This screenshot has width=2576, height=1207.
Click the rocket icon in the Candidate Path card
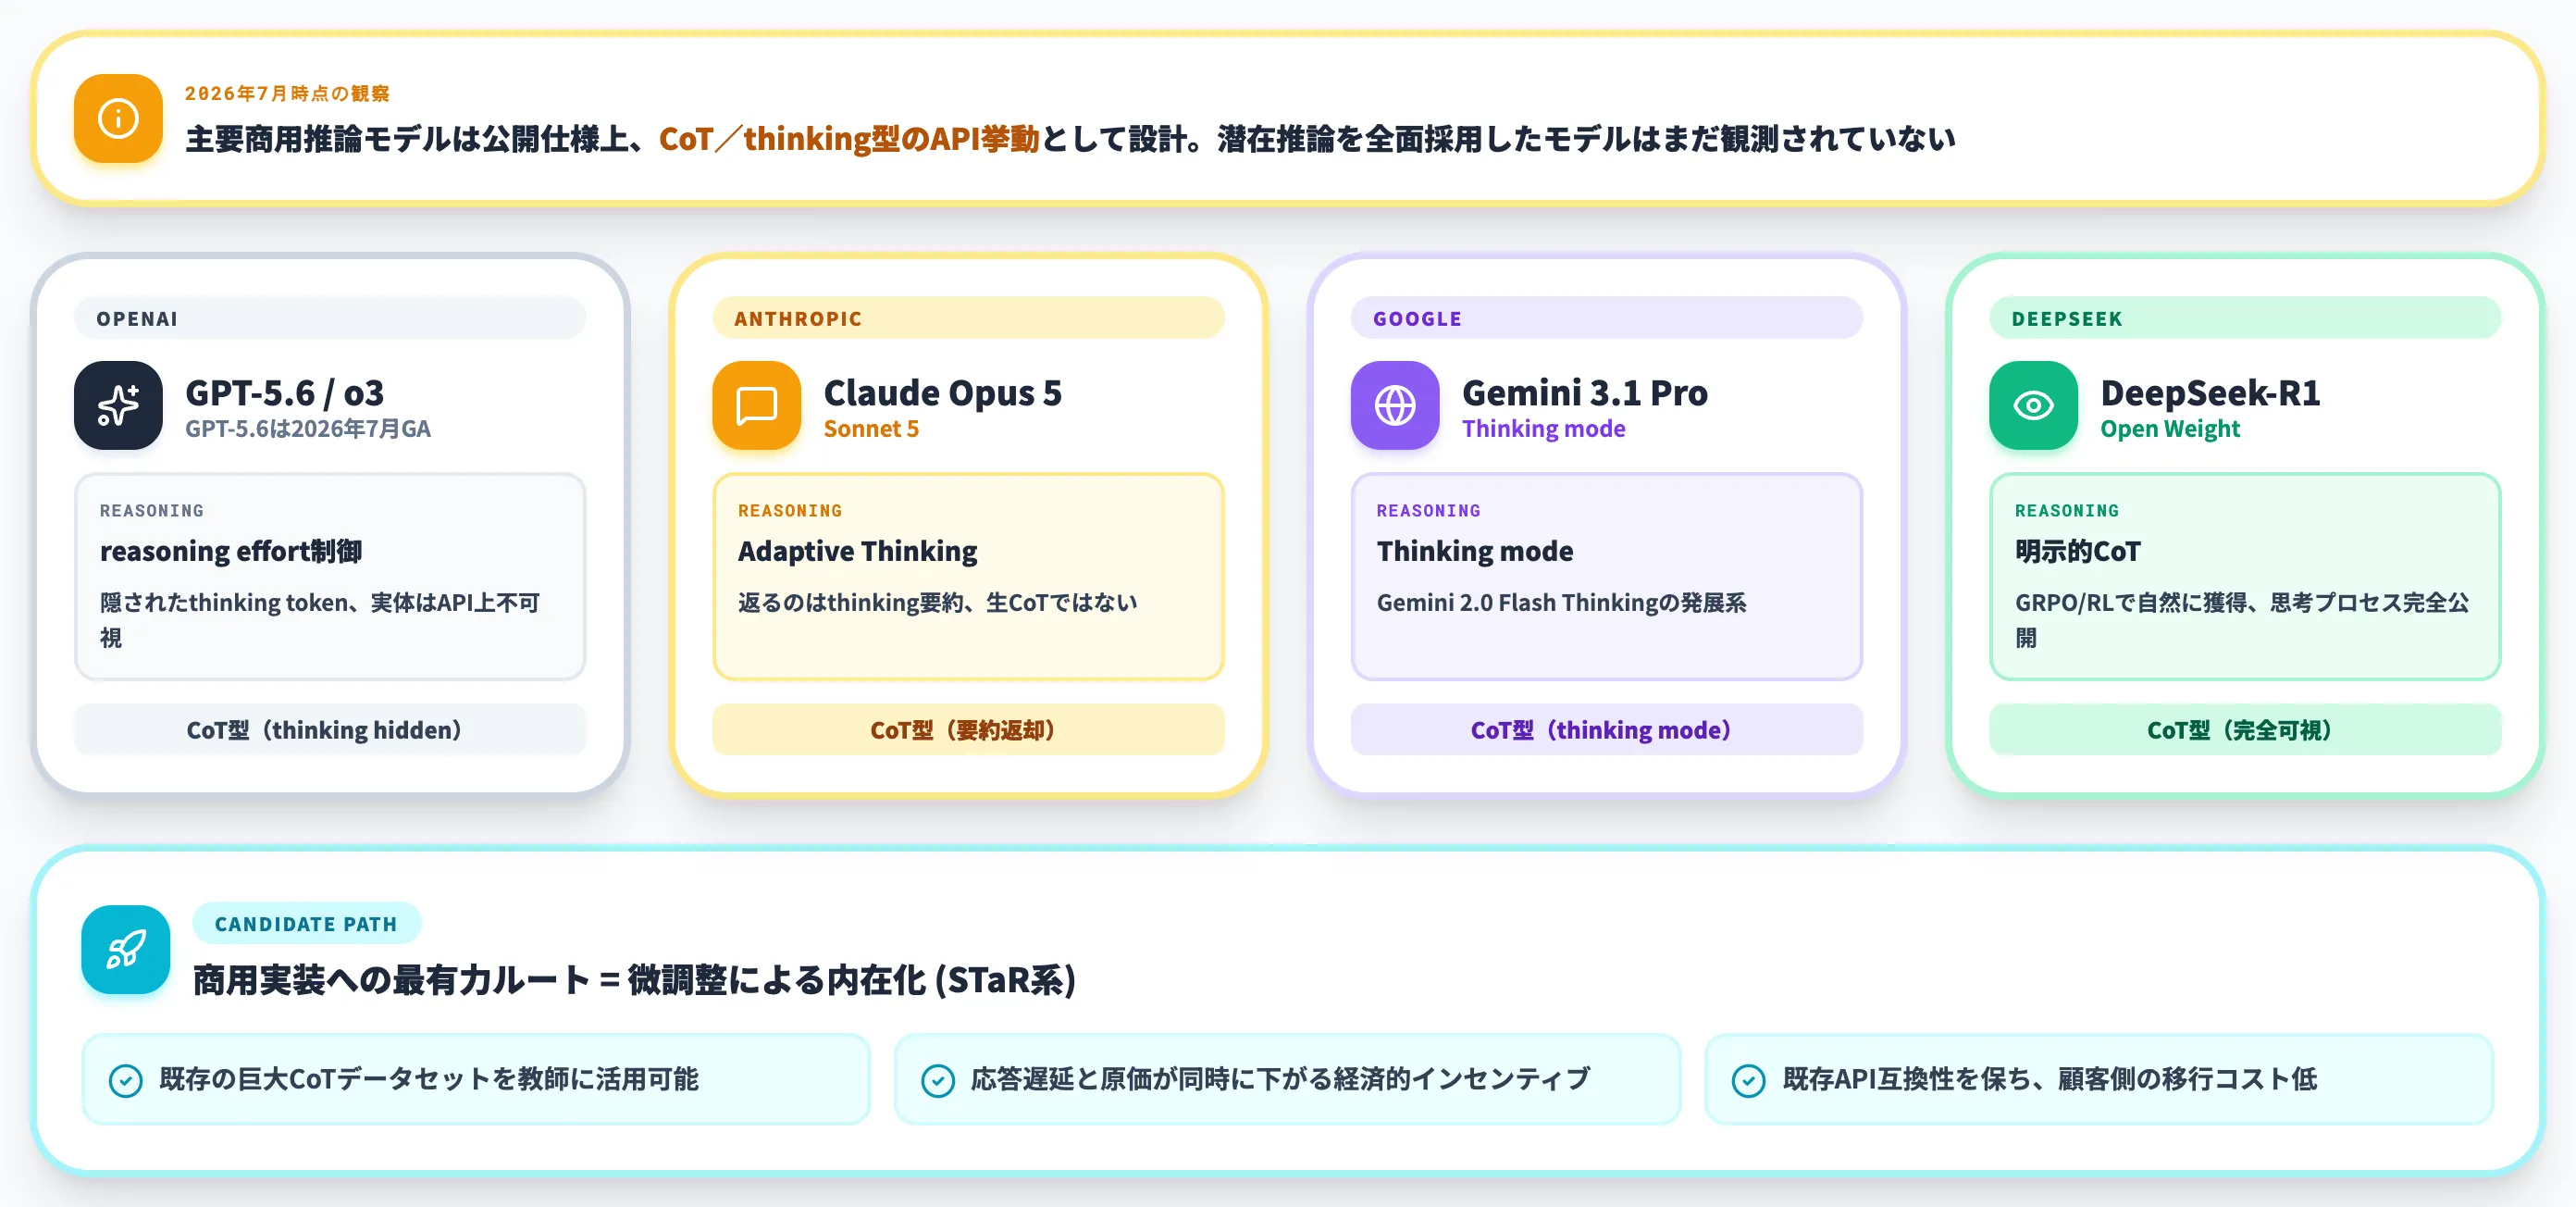[x=126, y=949]
